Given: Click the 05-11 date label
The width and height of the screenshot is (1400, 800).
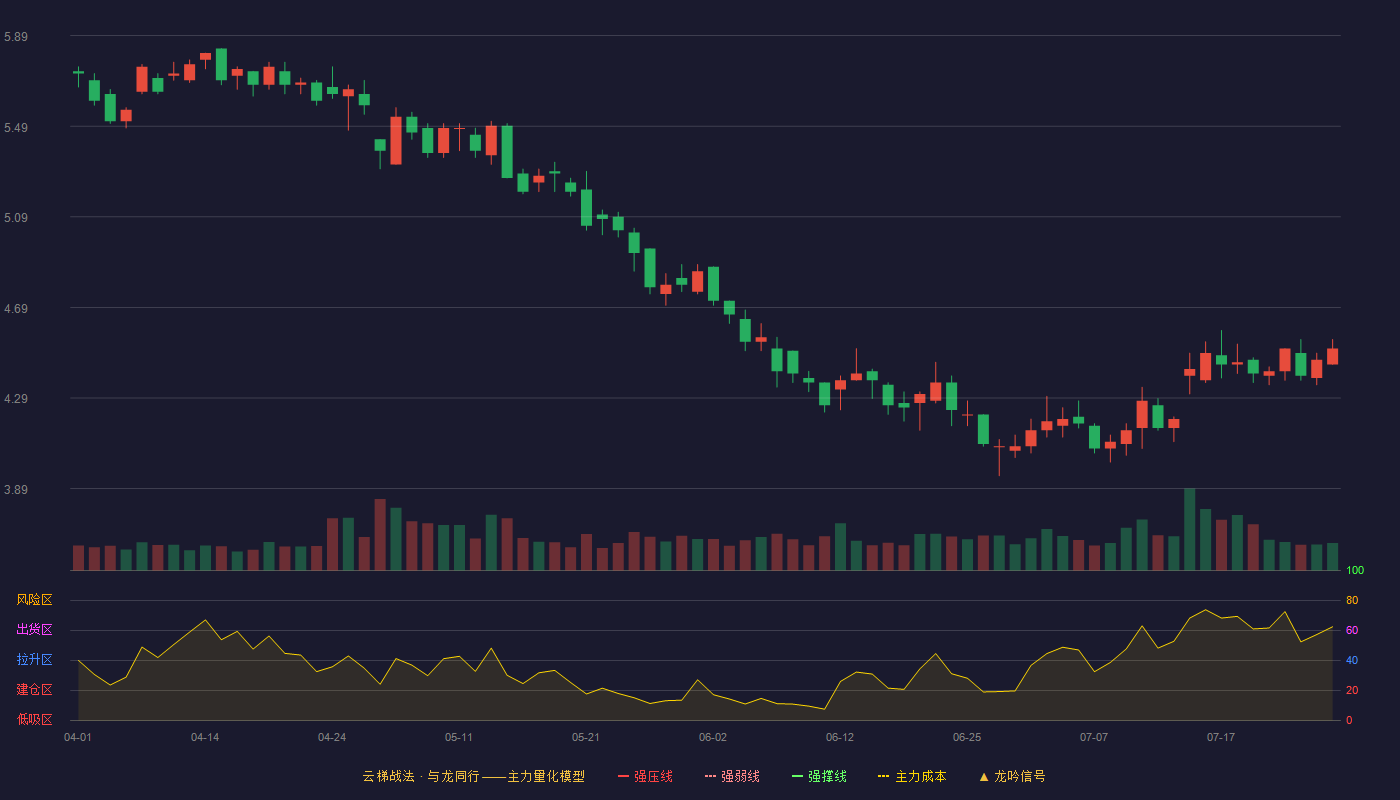Looking at the screenshot, I should coord(459,737).
